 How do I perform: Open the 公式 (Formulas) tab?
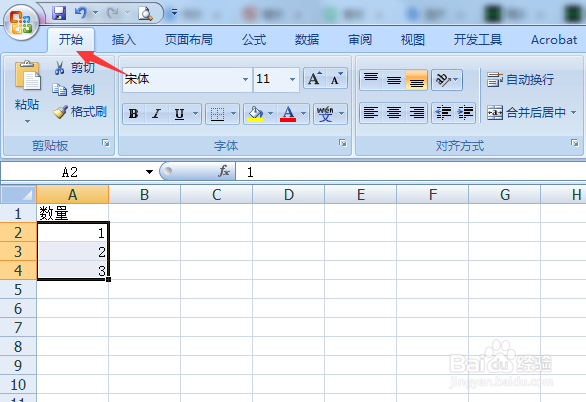point(254,40)
